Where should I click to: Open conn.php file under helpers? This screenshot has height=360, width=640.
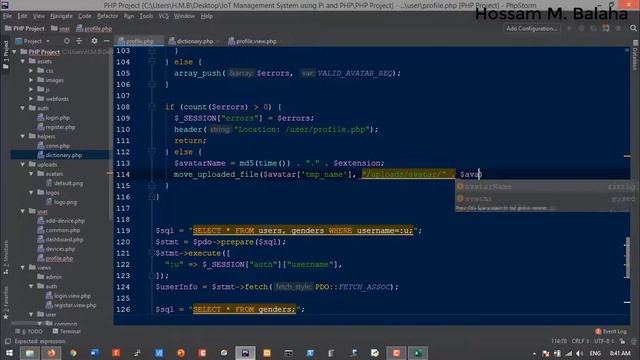[53, 146]
